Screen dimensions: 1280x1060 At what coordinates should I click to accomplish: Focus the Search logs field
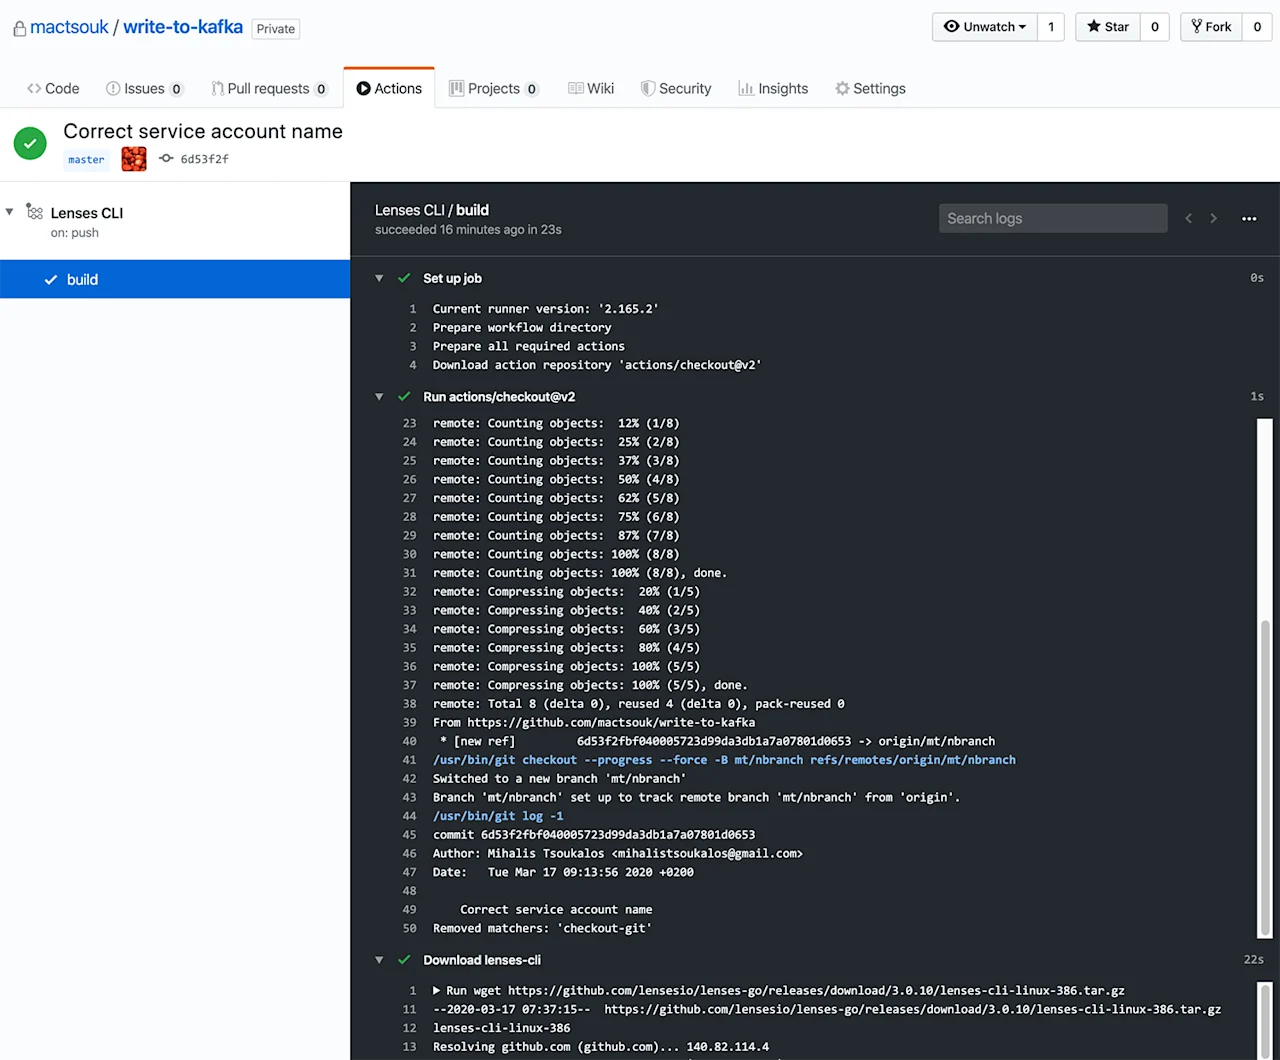click(1053, 218)
